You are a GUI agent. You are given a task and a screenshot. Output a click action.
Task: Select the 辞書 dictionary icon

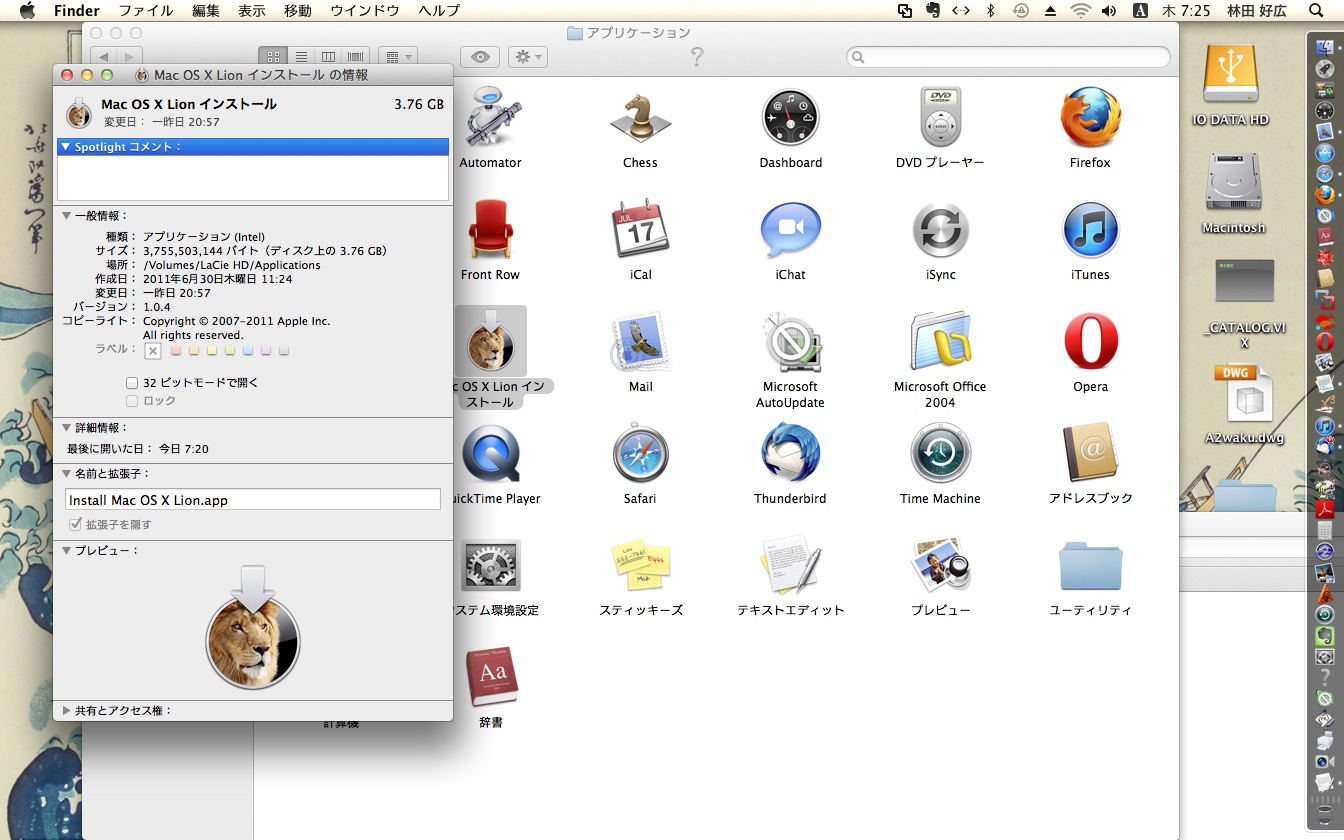(x=490, y=678)
